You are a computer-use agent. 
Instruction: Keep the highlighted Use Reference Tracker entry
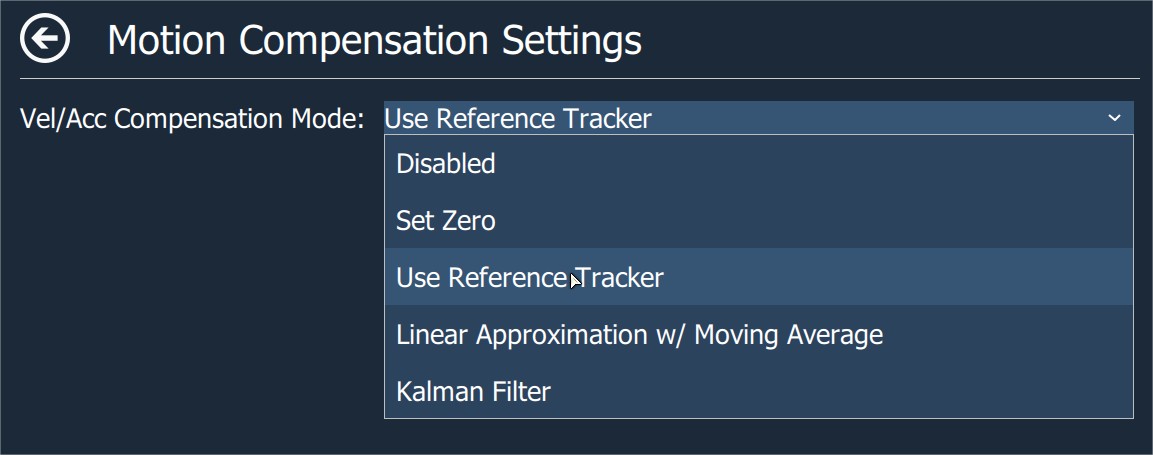click(x=529, y=277)
